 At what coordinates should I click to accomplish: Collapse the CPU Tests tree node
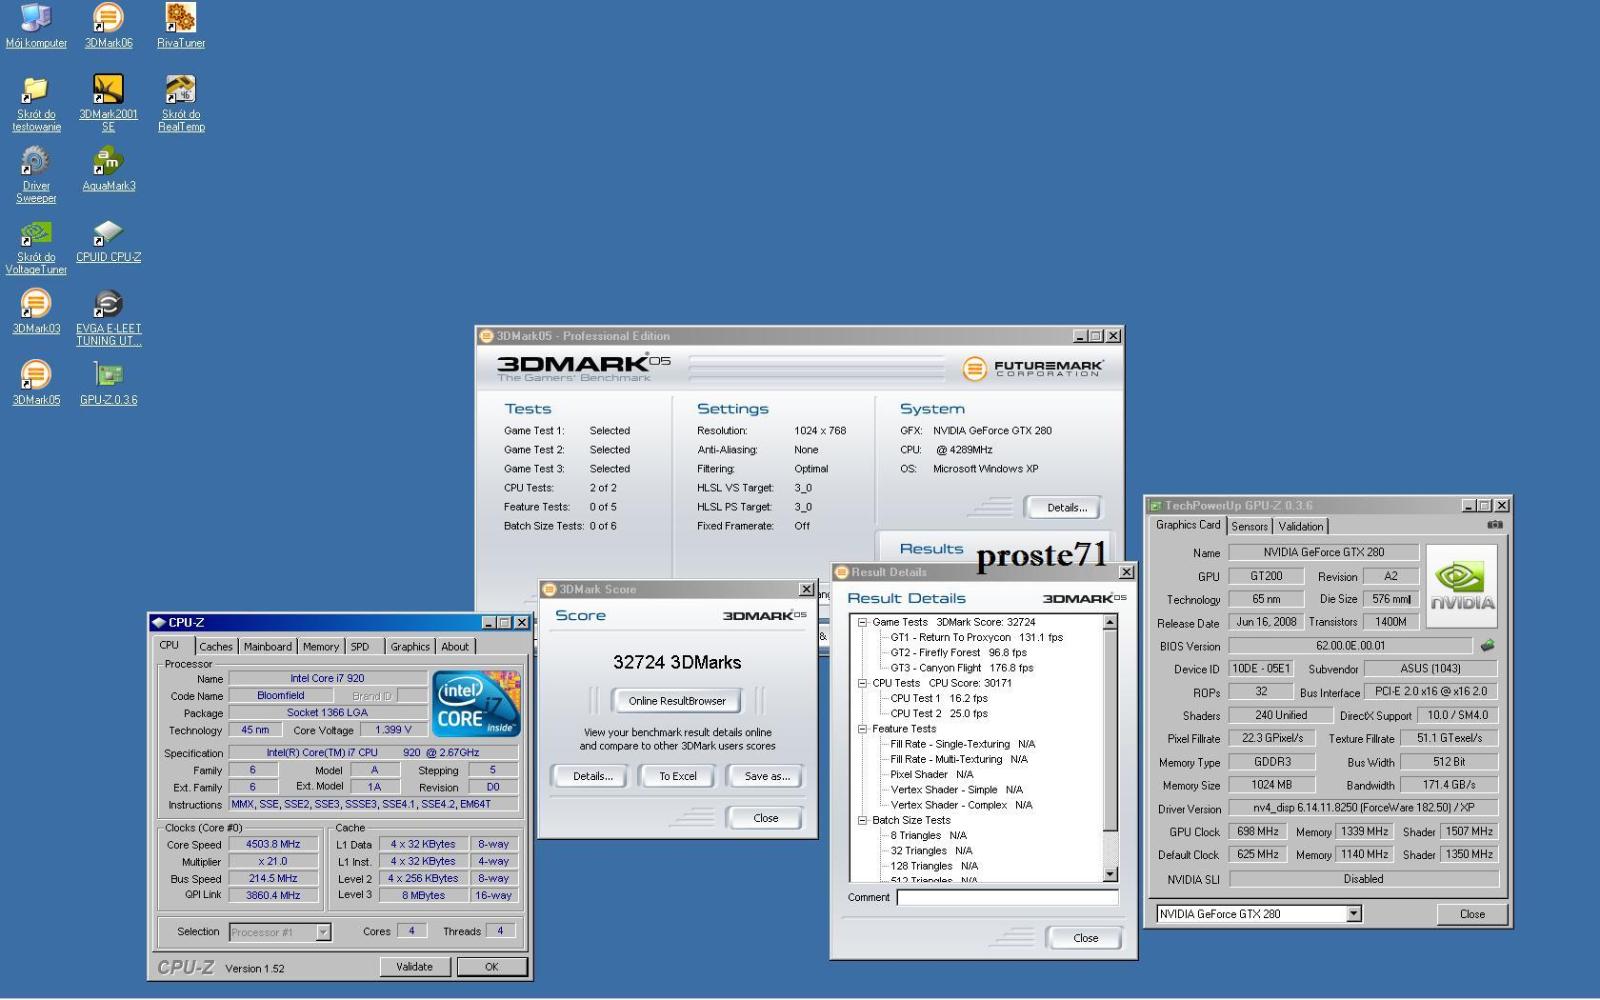click(862, 683)
